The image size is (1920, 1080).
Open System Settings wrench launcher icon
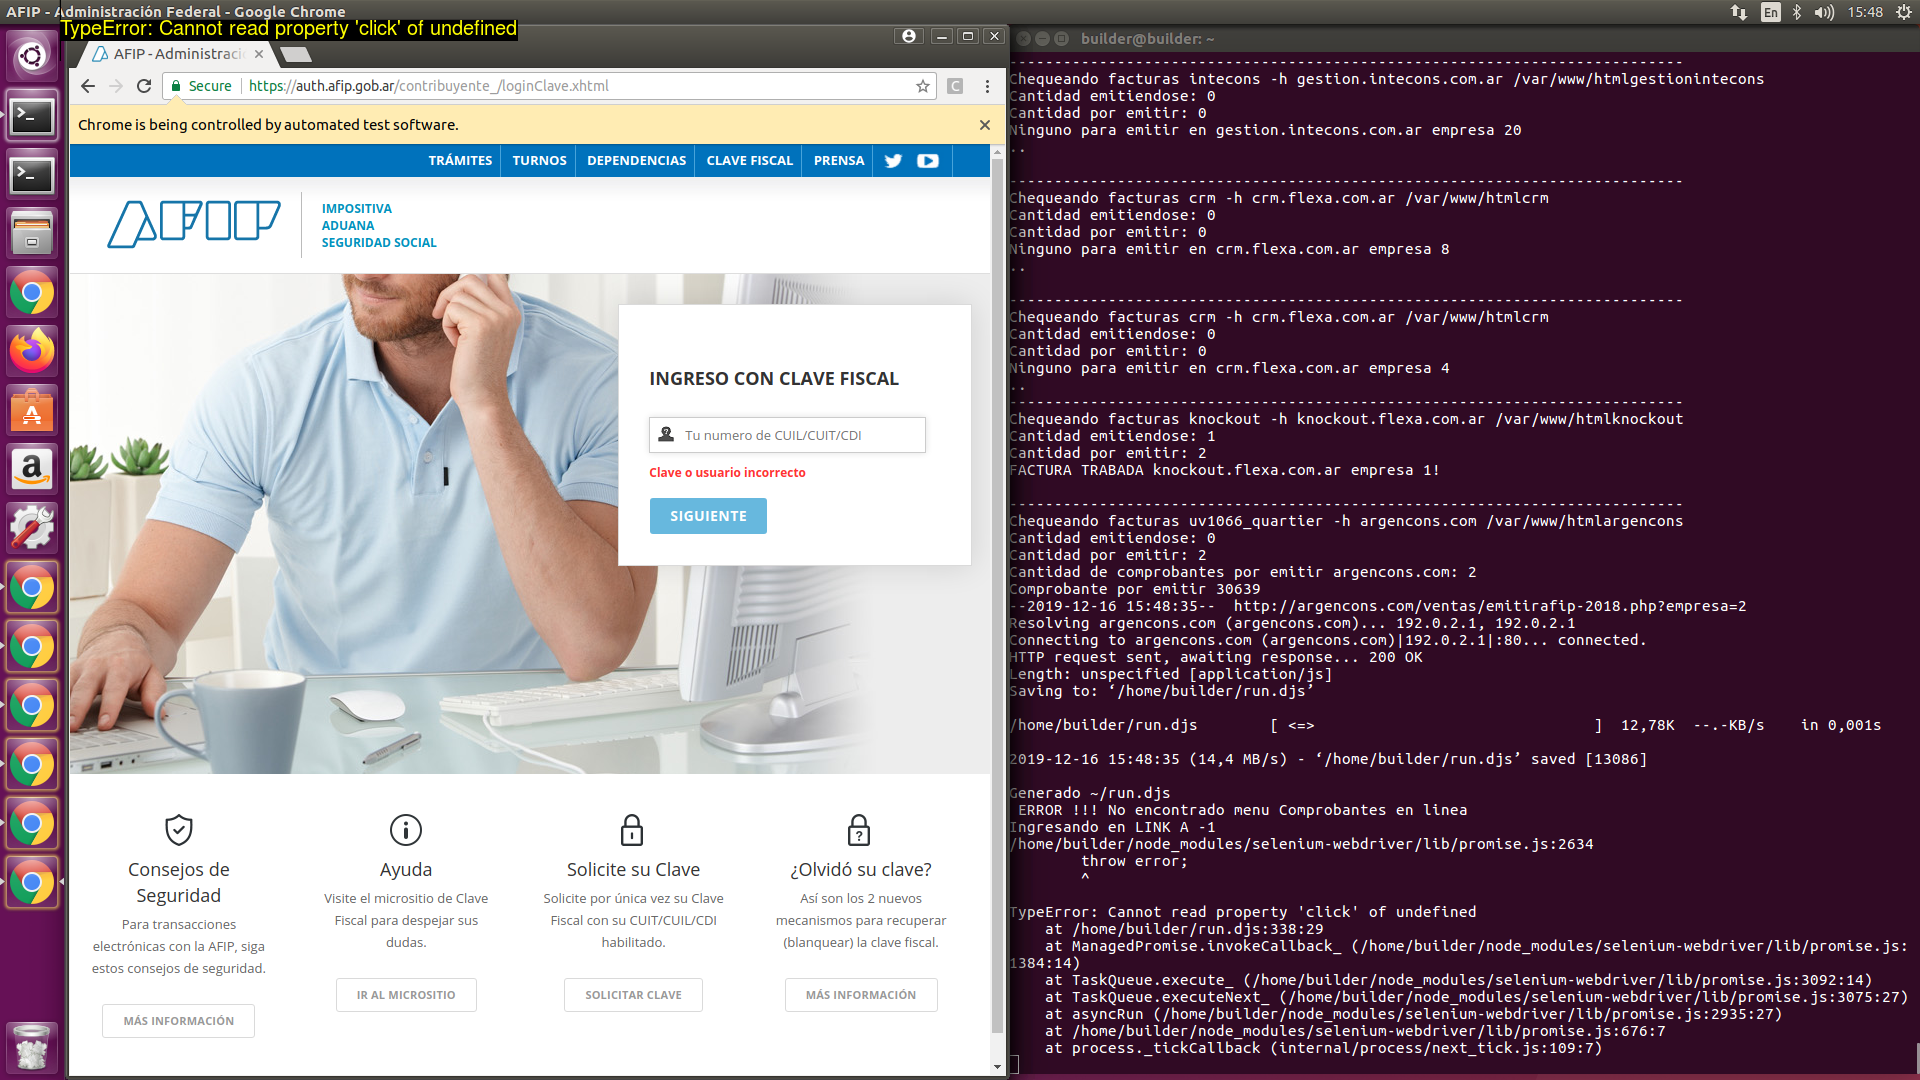click(32, 528)
